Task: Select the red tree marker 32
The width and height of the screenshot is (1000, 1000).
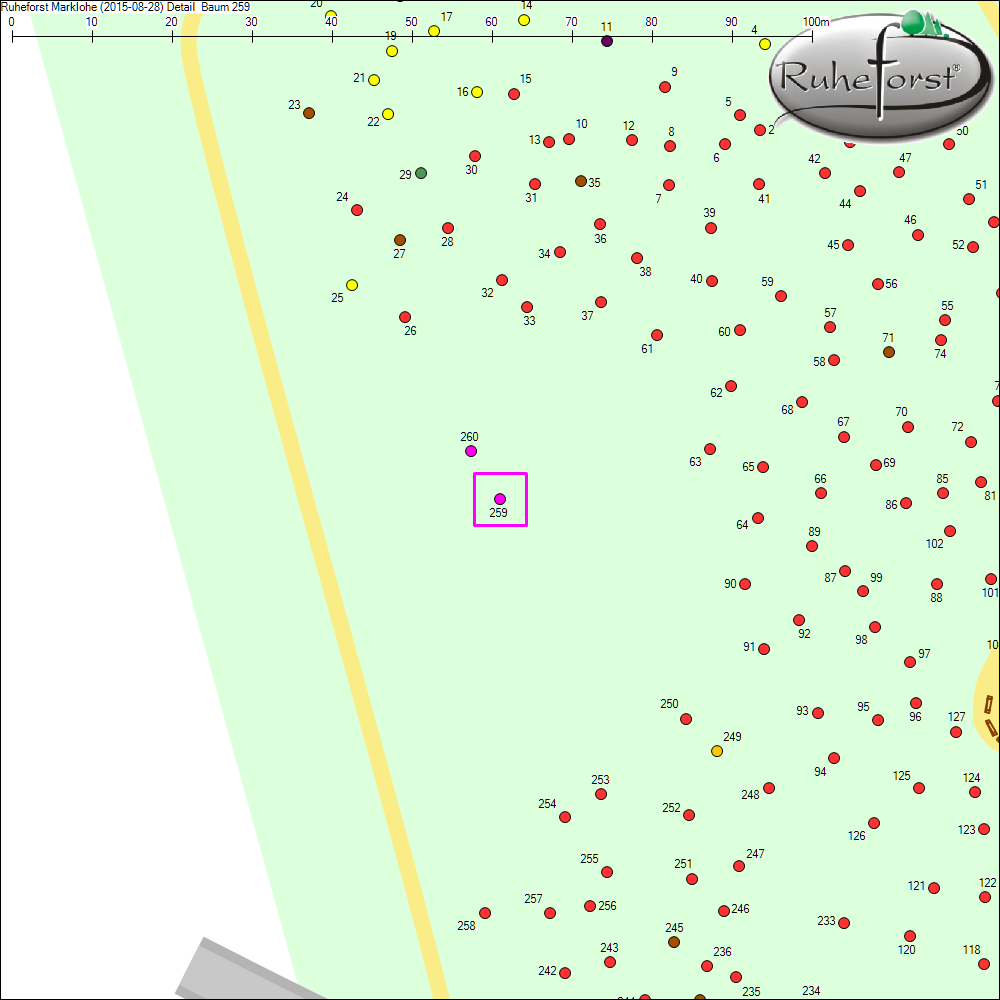Action: click(502, 280)
